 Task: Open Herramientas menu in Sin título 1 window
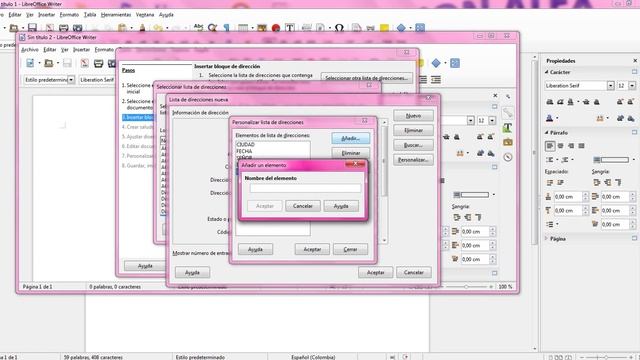116,15
